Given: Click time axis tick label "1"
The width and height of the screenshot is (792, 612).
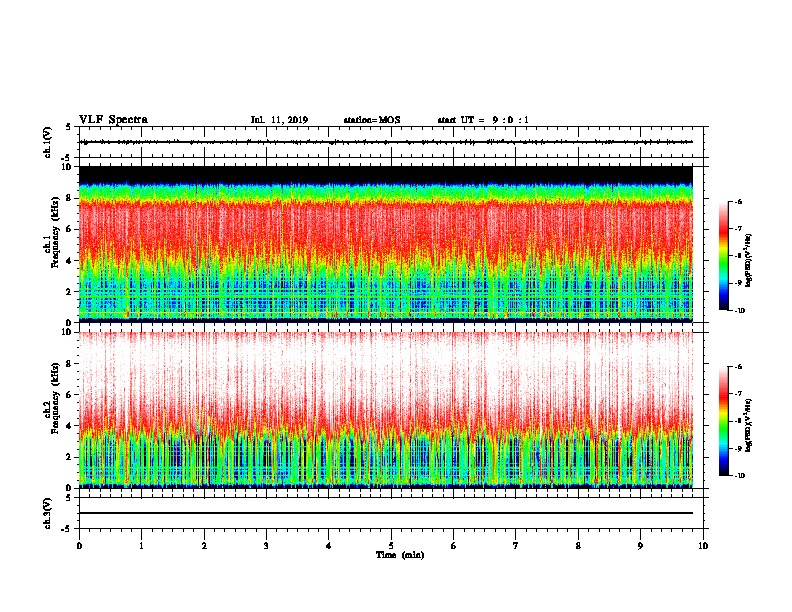Looking at the screenshot, I should [x=141, y=546].
